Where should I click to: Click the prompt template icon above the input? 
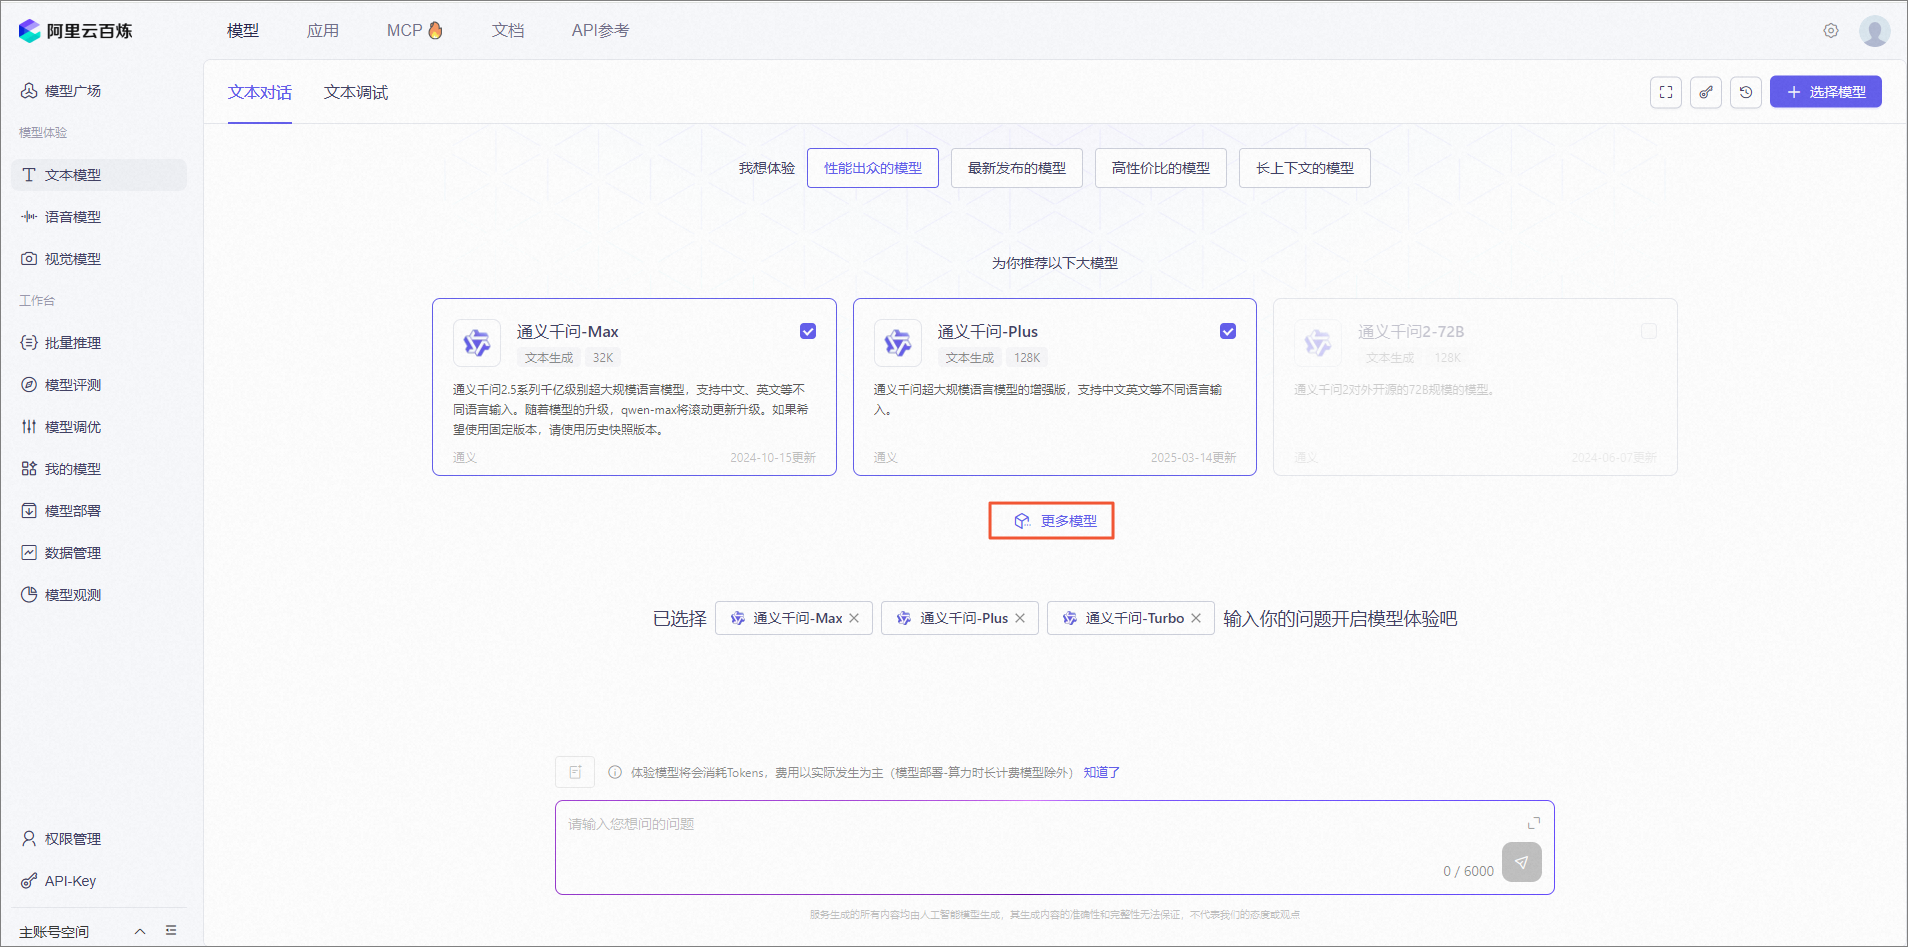575,772
